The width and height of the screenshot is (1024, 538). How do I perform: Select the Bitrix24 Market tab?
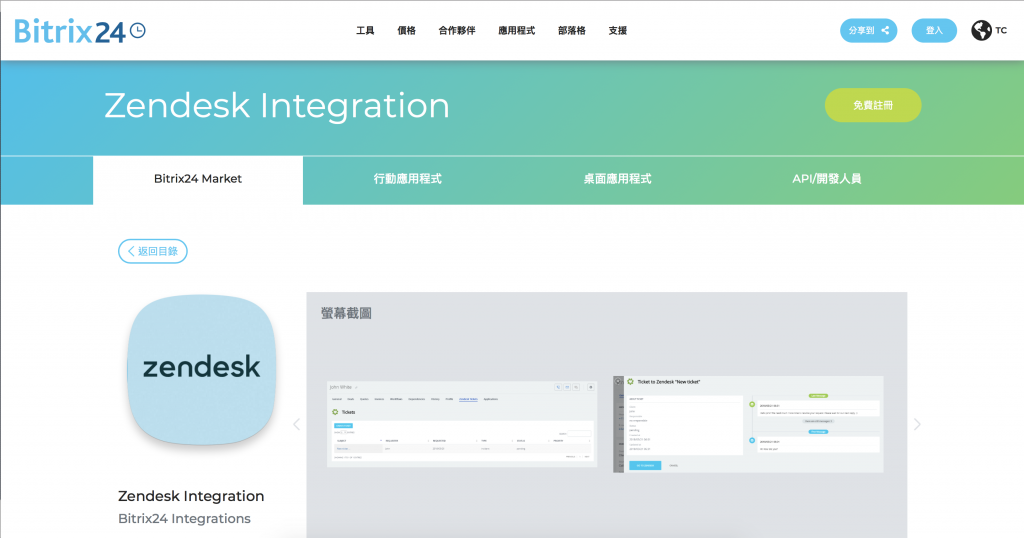198,179
